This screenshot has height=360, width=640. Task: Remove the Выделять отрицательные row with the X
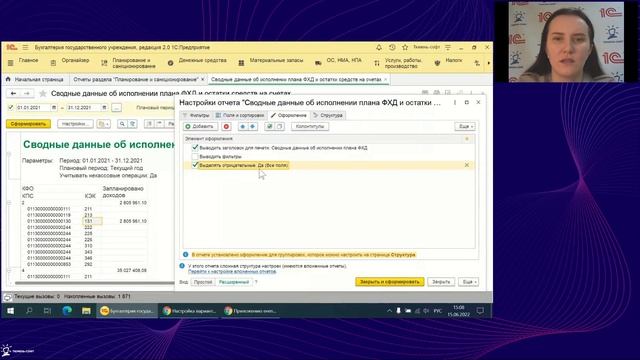[x=467, y=165]
